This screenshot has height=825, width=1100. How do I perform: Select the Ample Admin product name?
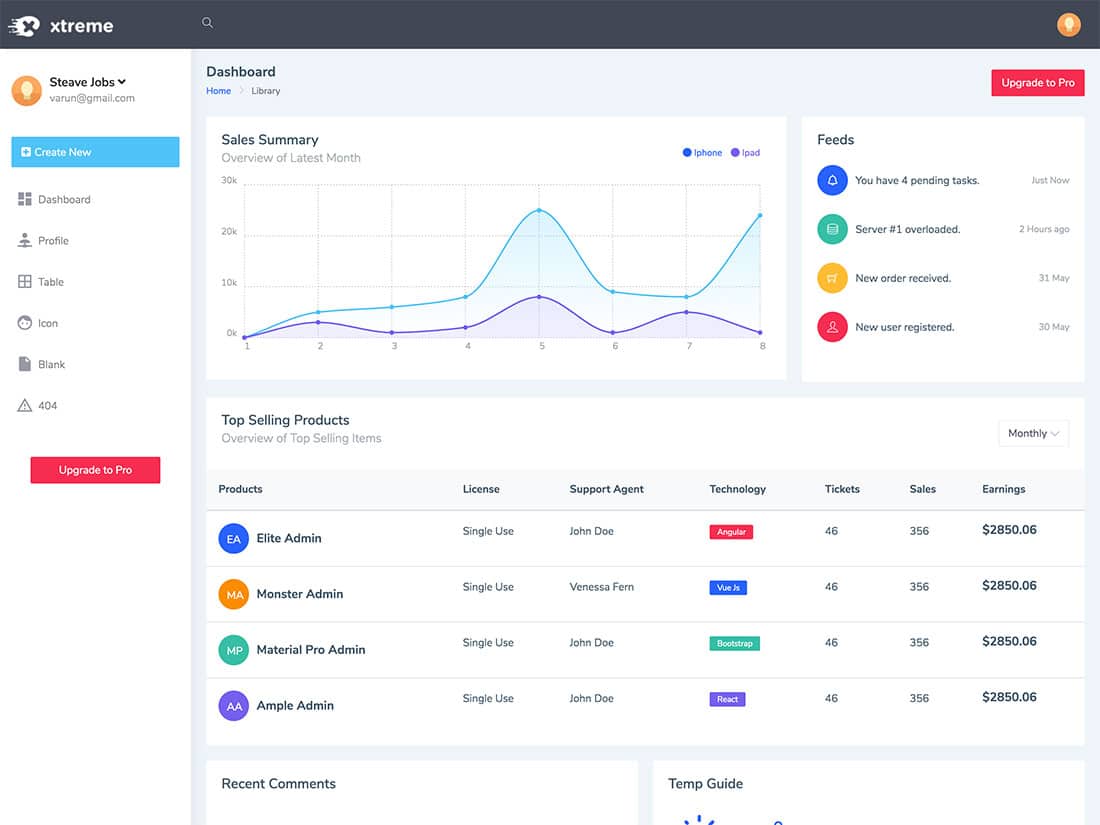[295, 705]
